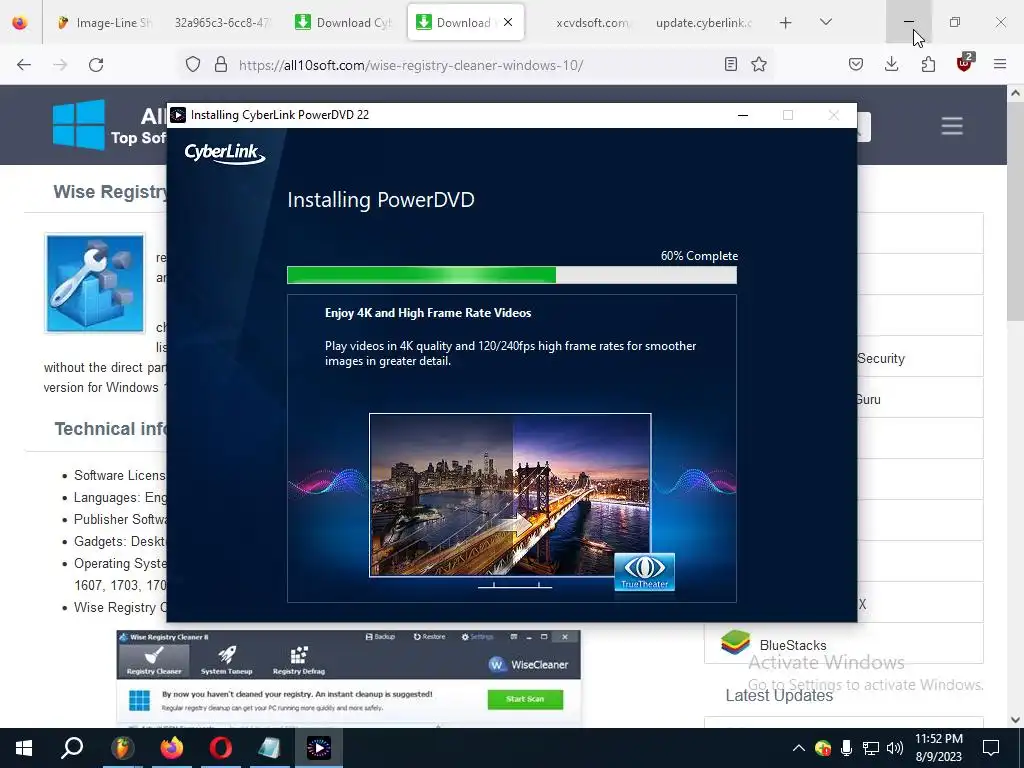Viewport: 1024px width, 768px height.
Task: Open the Windows Start menu
Action: [x=24, y=748]
